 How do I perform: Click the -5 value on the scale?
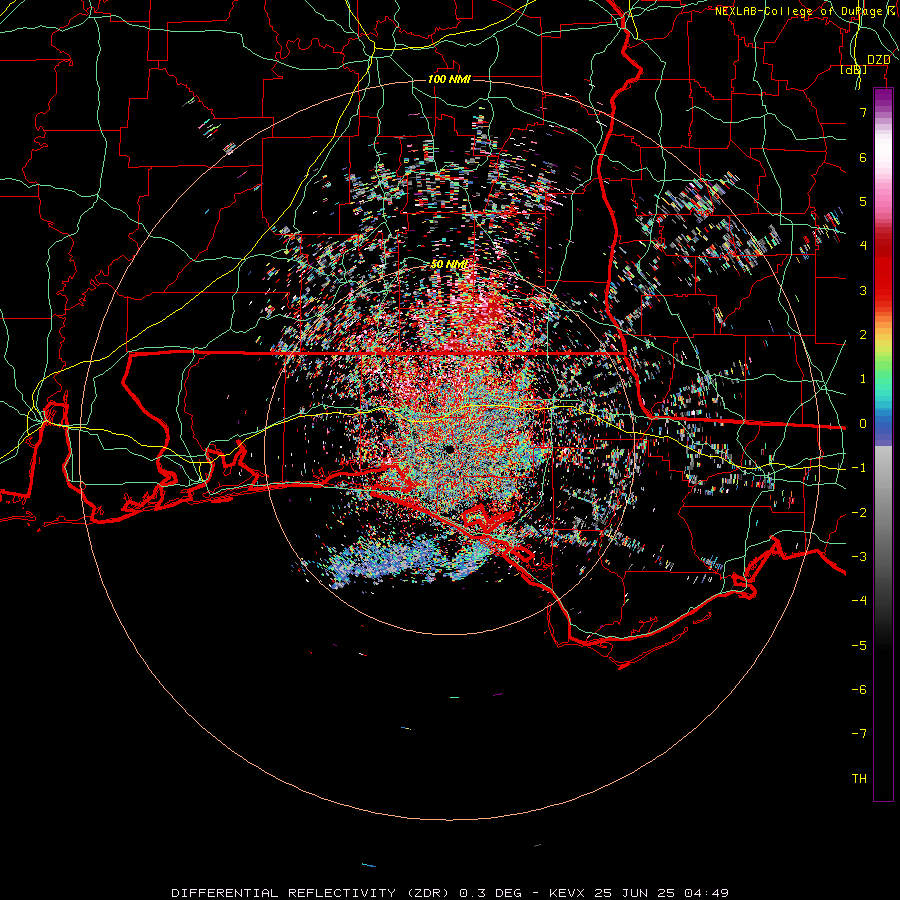(859, 646)
